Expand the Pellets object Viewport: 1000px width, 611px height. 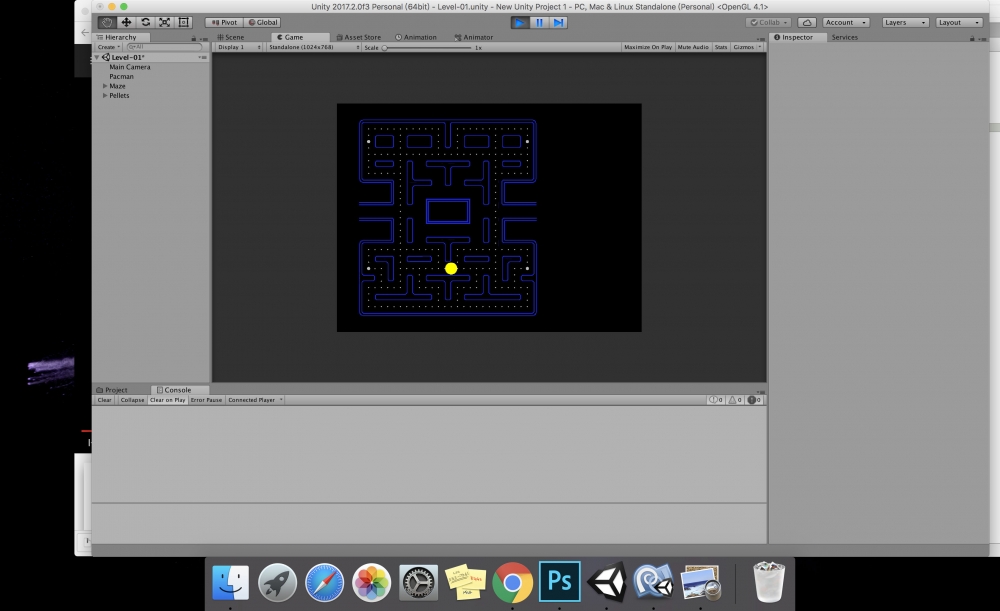click(105, 96)
